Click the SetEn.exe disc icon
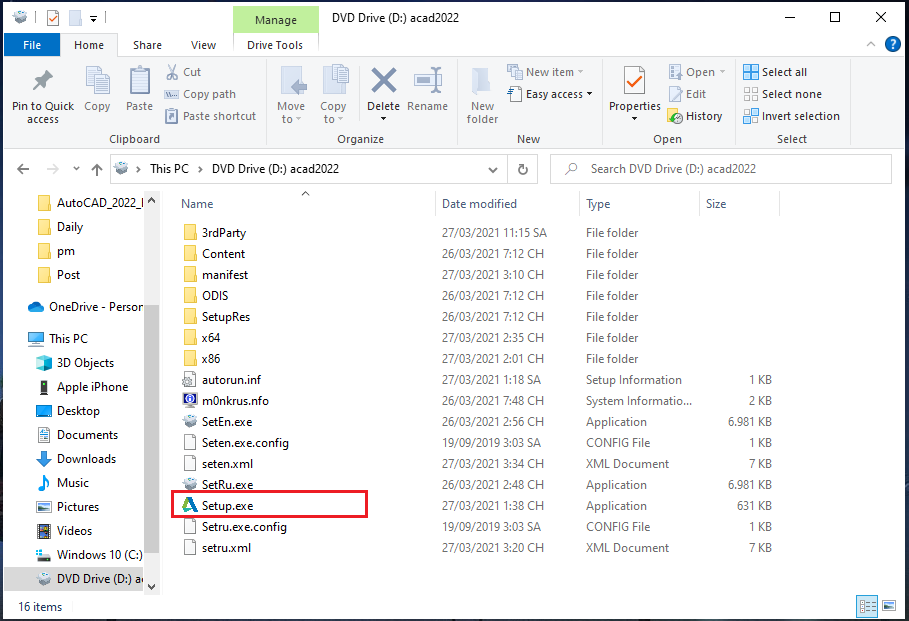 click(x=190, y=422)
